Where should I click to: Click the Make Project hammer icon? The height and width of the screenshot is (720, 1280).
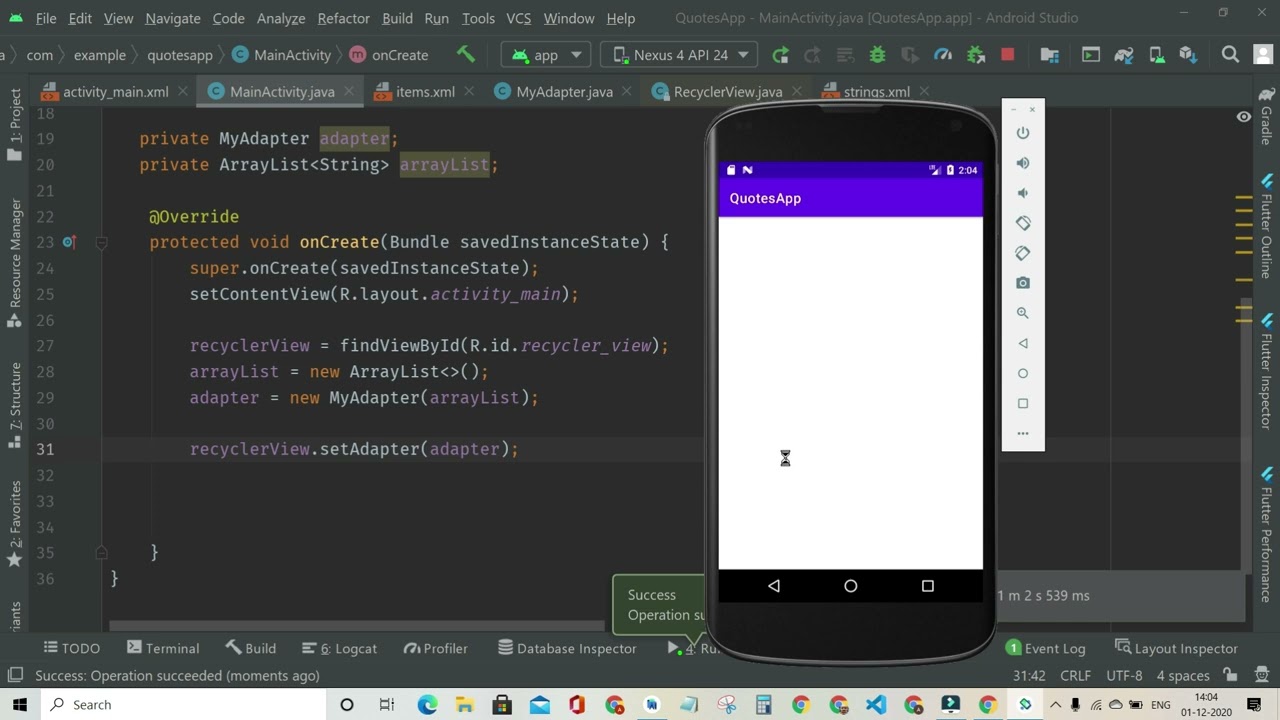[466, 54]
